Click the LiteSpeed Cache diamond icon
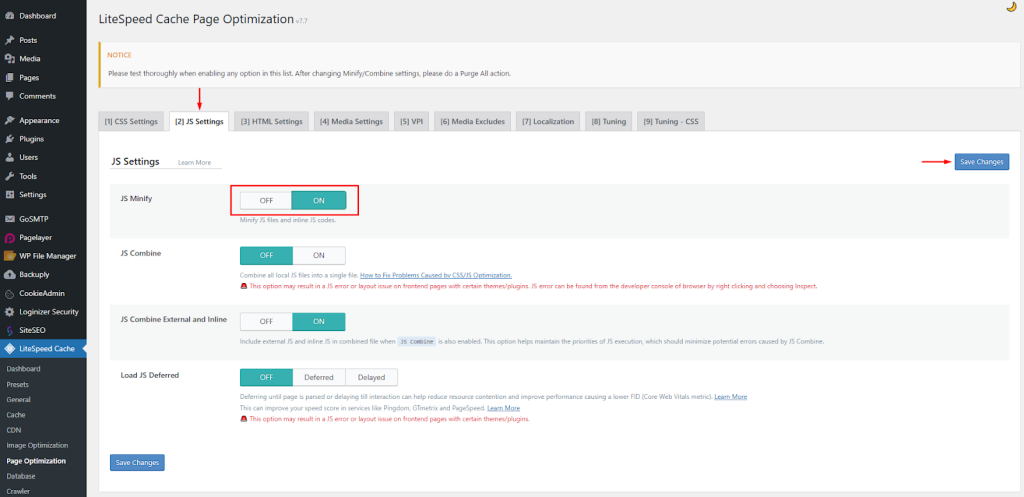Screen dimensions: 1024x497 tap(9, 349)
